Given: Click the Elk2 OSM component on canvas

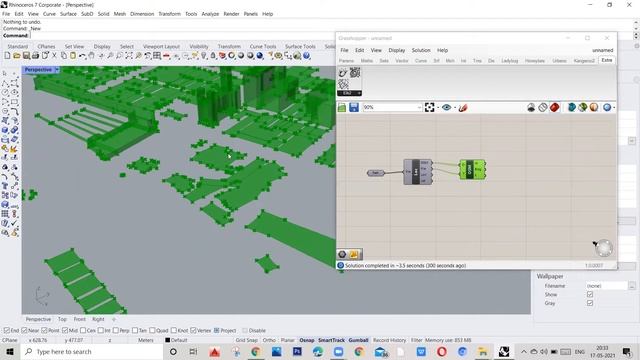Looking at the screenshot, I should [472, 169].
